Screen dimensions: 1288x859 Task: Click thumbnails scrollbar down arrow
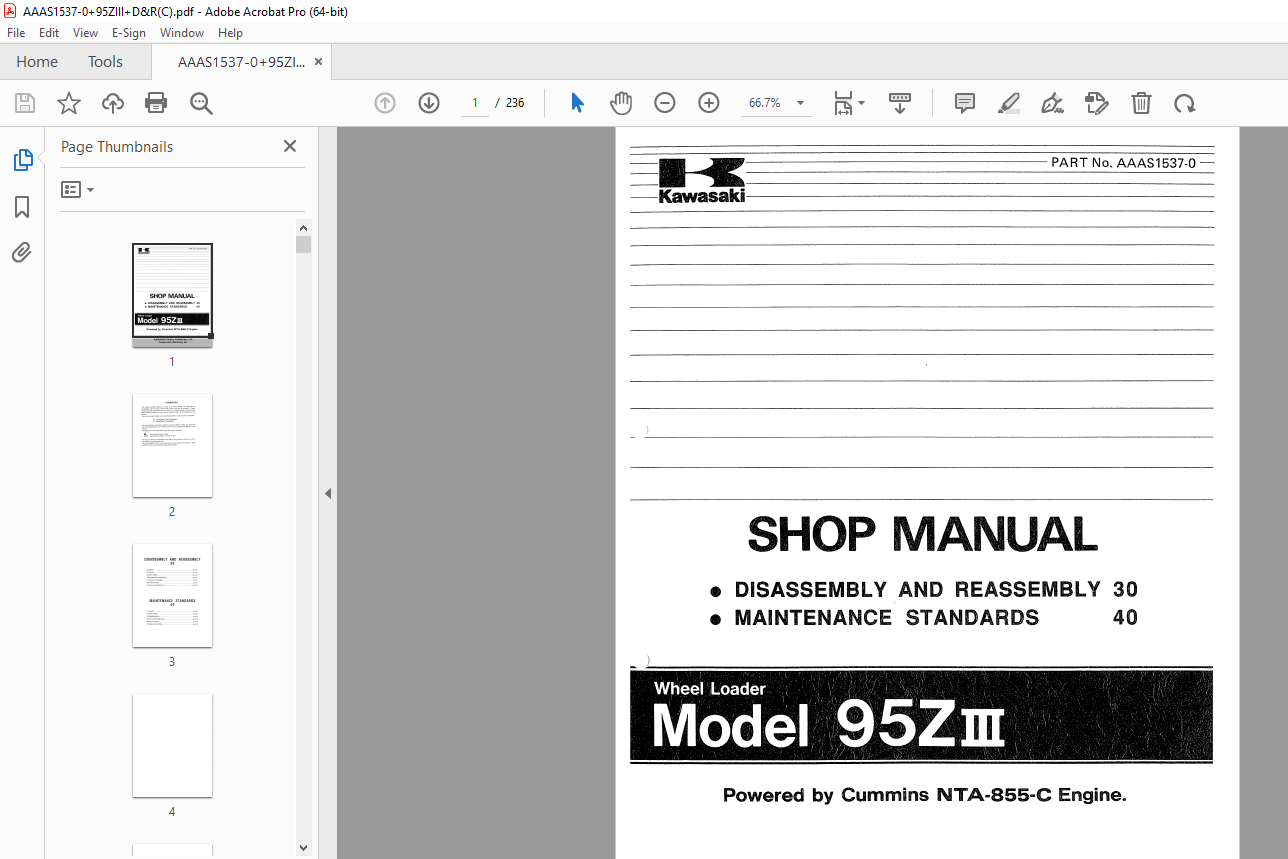point(304,848)
